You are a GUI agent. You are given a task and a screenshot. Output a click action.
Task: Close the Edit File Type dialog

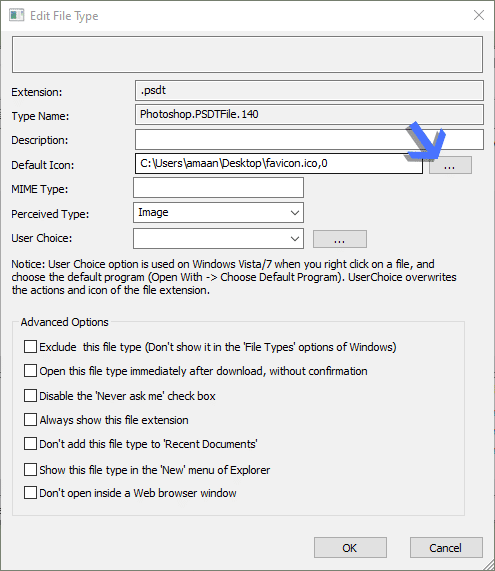tap(479, 15)
